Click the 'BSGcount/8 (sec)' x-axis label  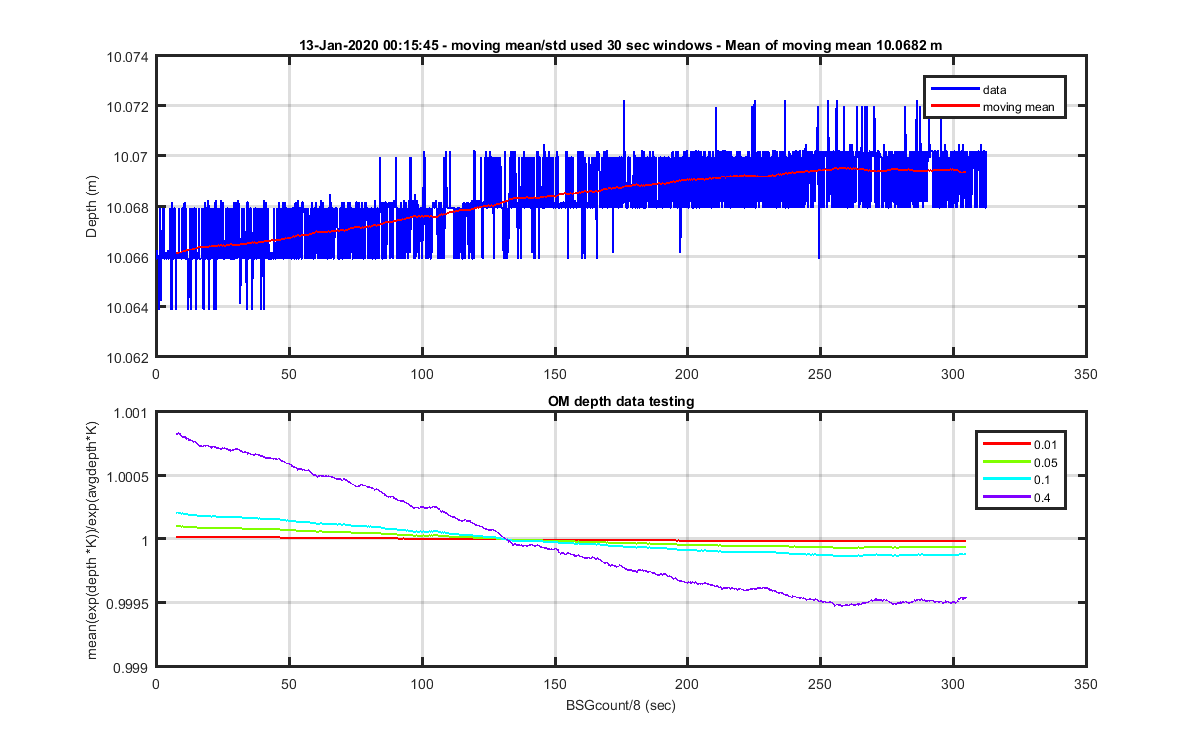[621, 704]
